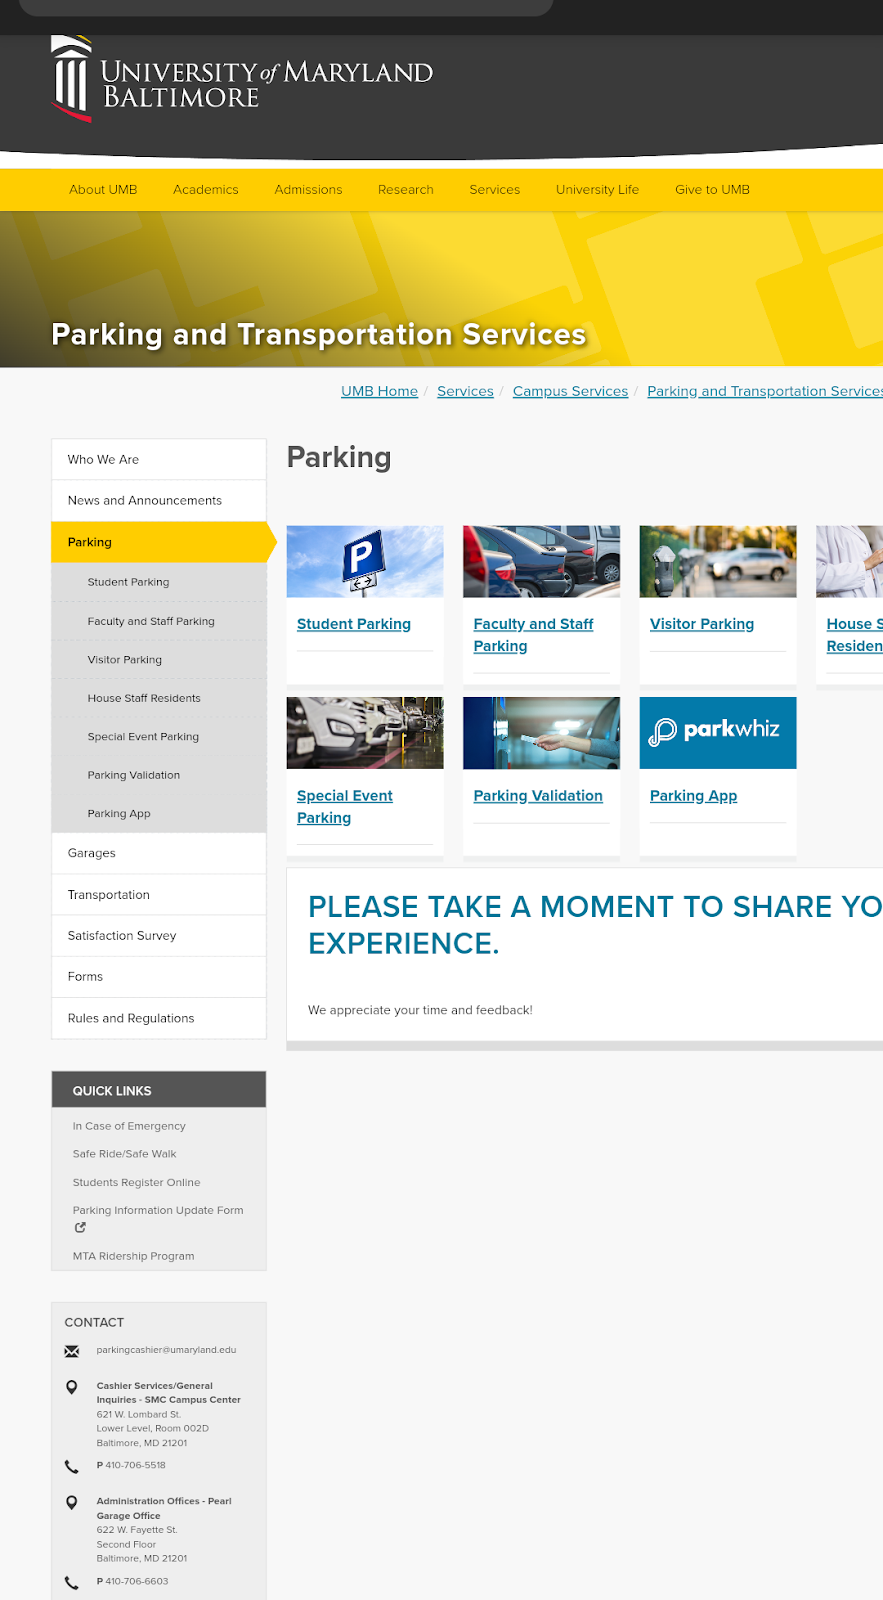Image resolution: width=883 pixels, height=1600 pixels.
Task: Click phone number 410-706-6603
Action: 136,1581
